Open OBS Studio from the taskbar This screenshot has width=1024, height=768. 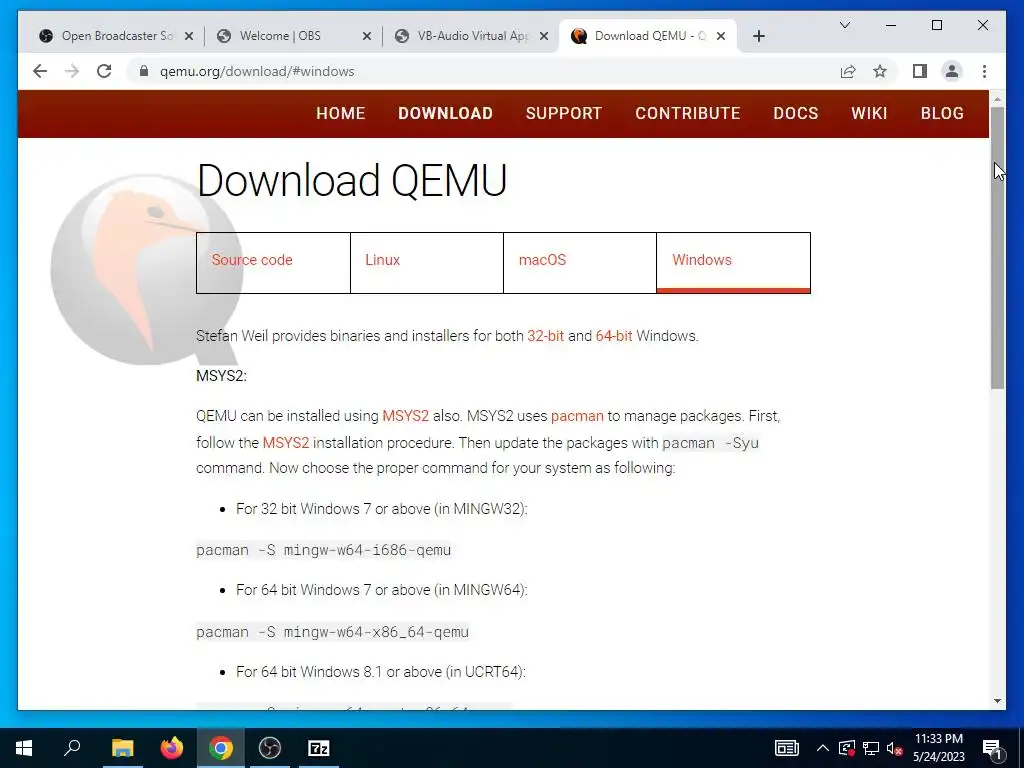[270, 748]
